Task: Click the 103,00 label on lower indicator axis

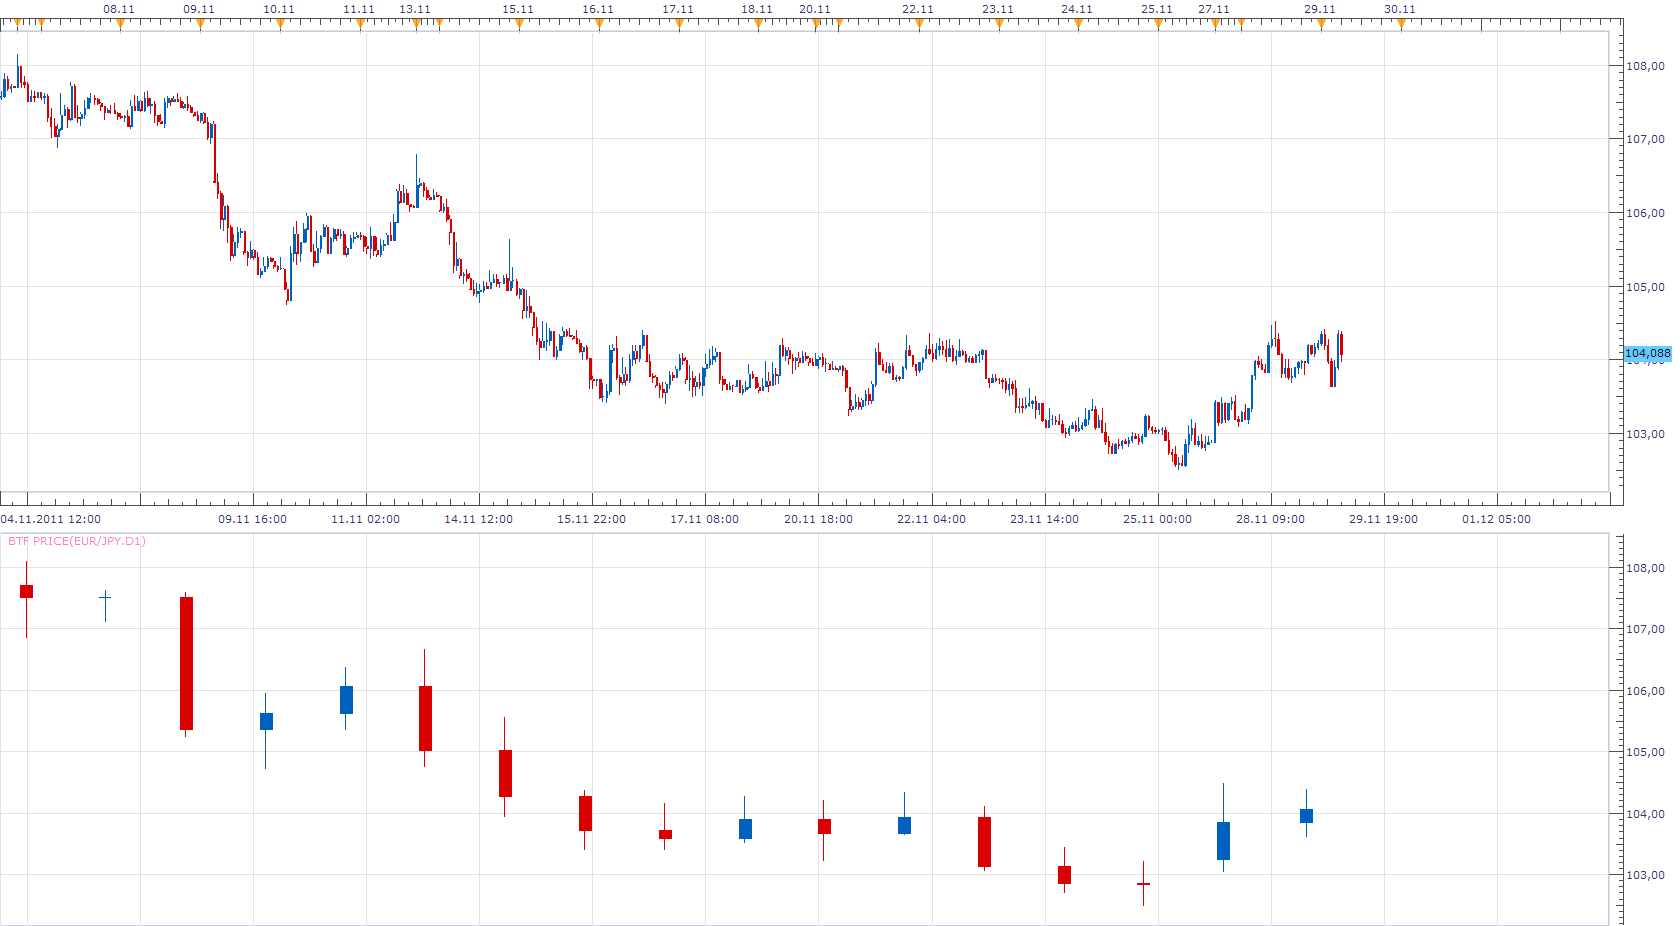Action: pos(1645,875)
